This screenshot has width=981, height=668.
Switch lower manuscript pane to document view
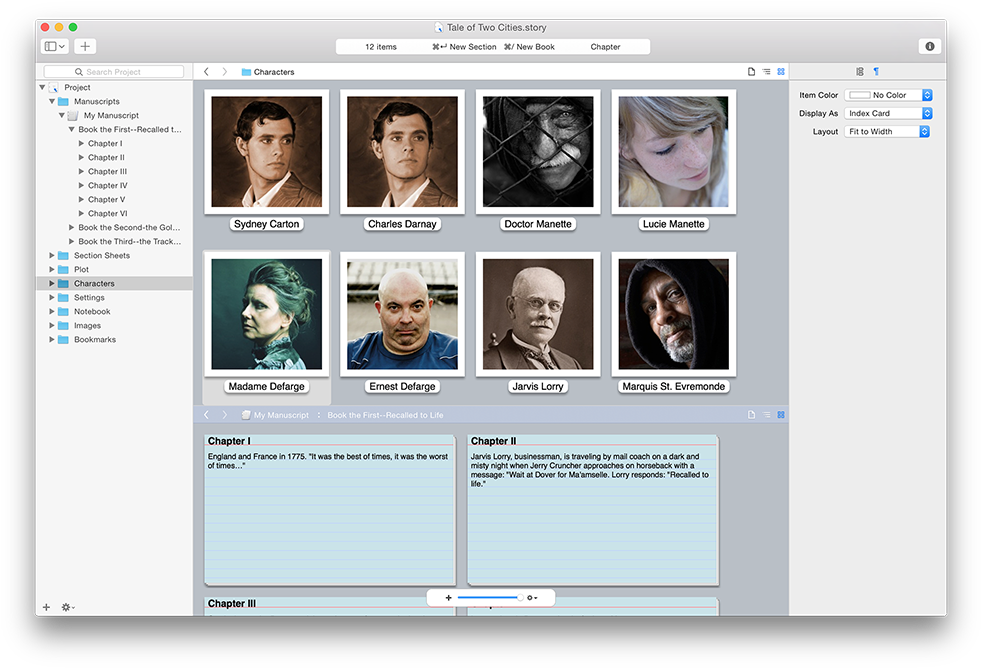click(751, 415)
